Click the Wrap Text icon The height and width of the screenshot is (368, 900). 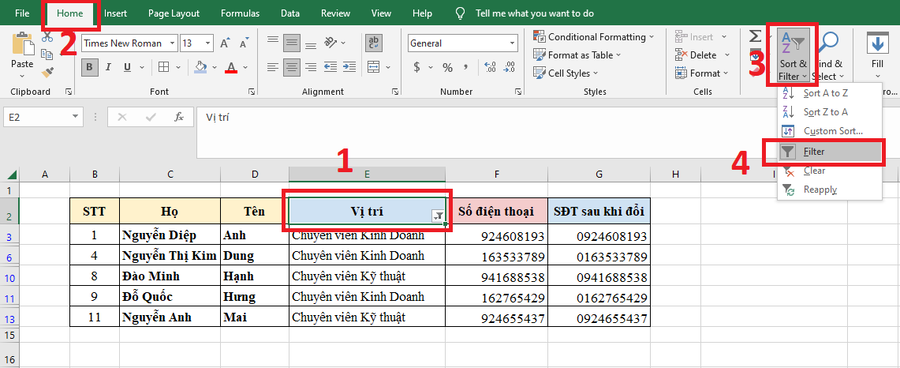point(375,42)
